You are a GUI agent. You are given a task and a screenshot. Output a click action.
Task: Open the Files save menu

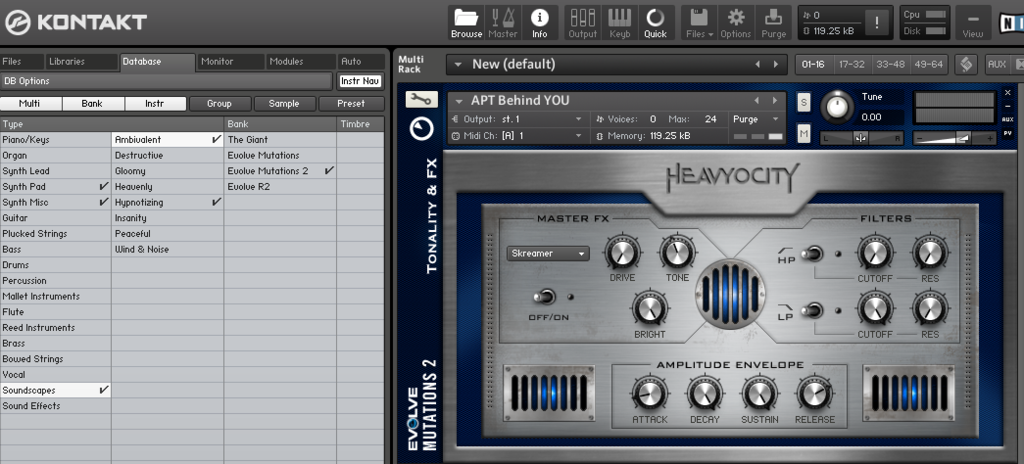click(699, 23)
